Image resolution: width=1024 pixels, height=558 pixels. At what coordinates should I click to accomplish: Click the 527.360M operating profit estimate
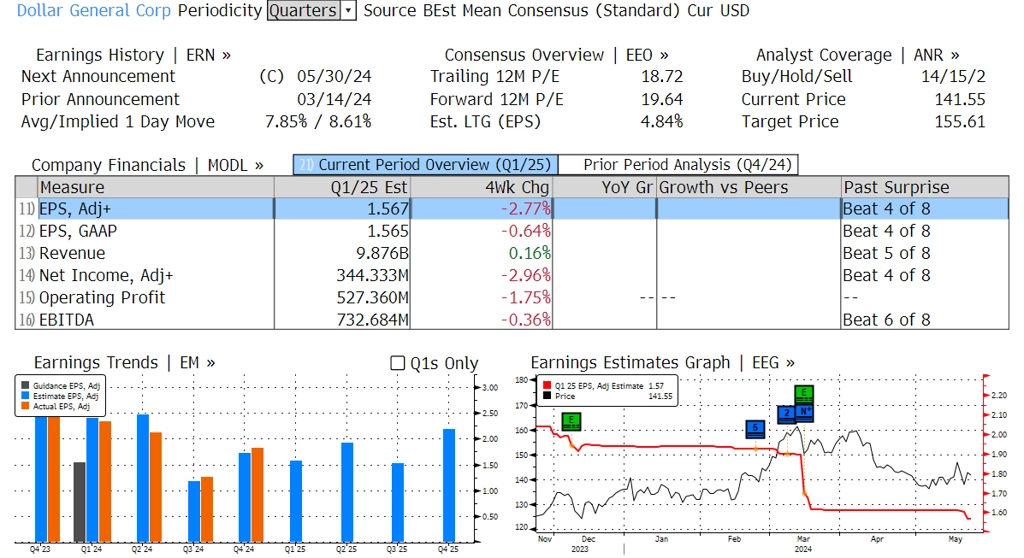point(372,298)
